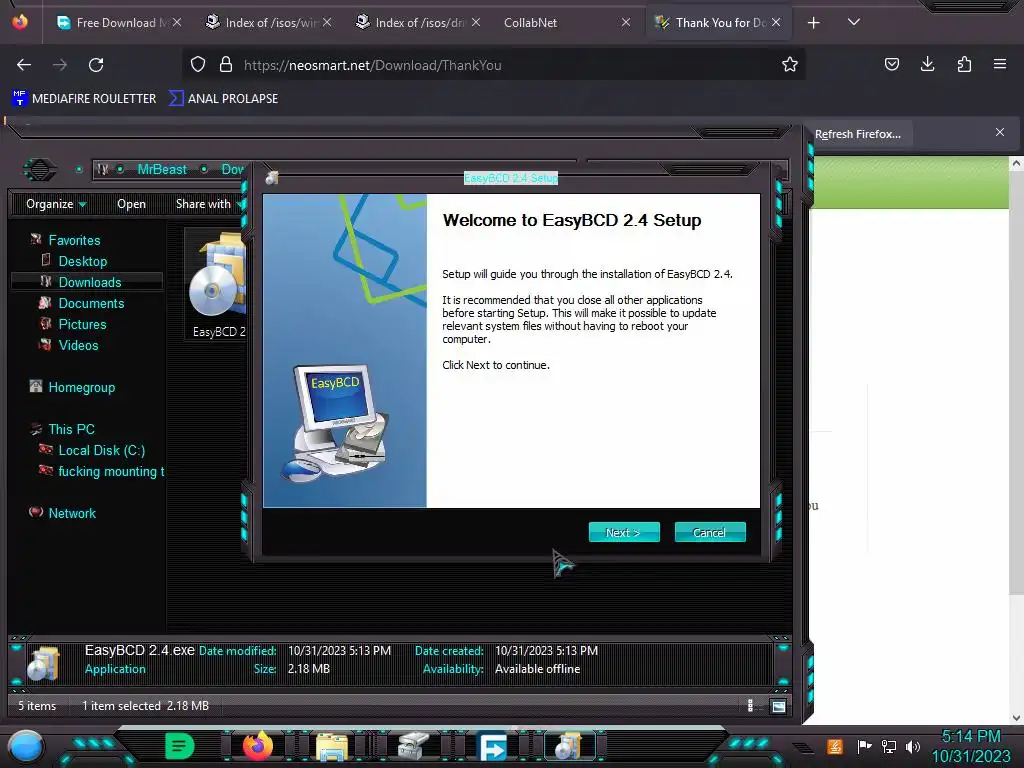This screenshot has width=1024, height=768.
Task: Close the CollabNet tab
Action: click(x=626, y=22)
